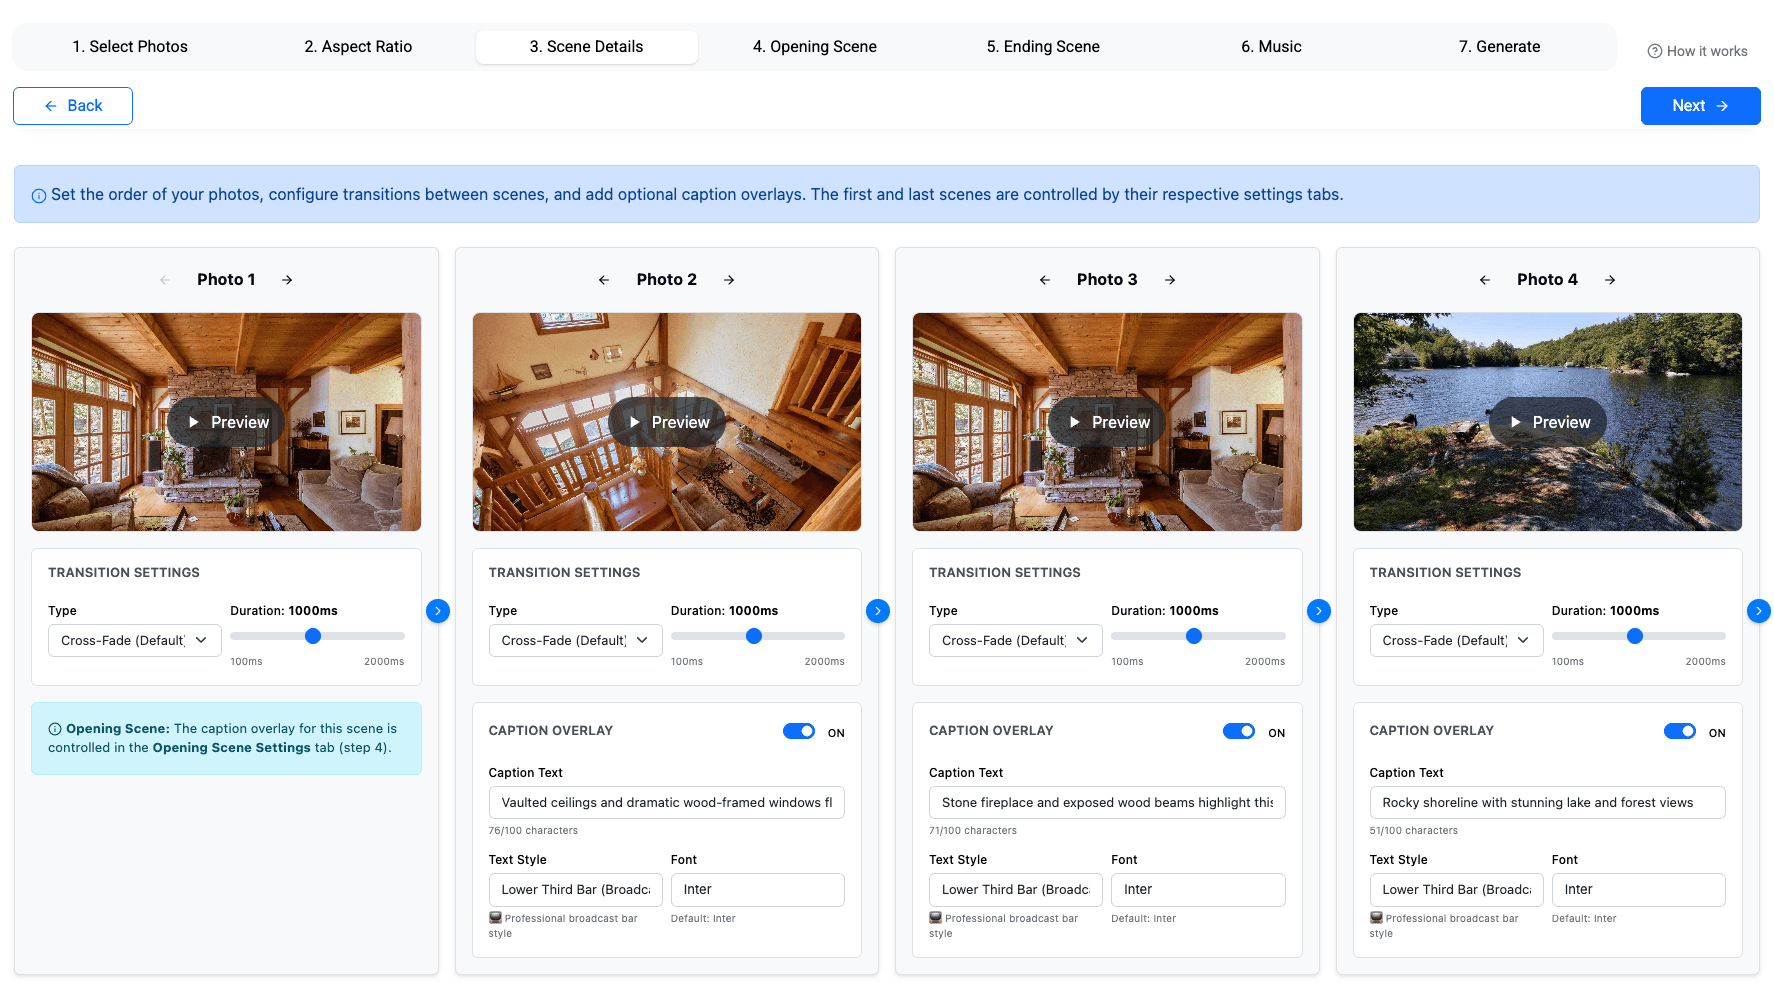This screenshot has height=986, width=1774.
Task: Switch to the Opening Scene step
Action: click(x=814, y=46)
